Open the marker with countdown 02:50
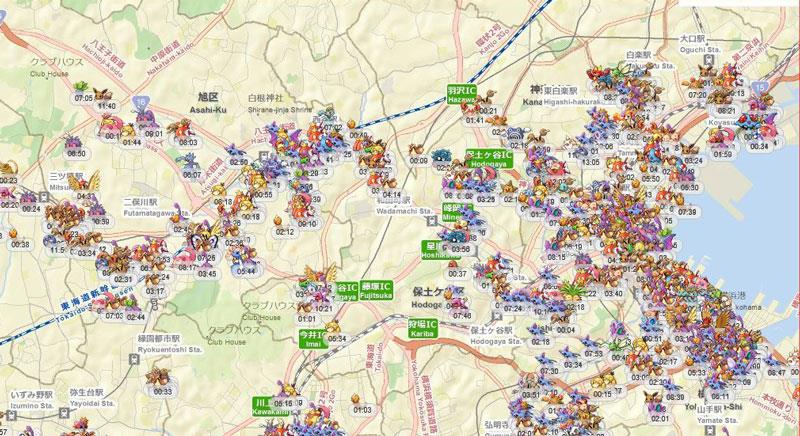 [238, 156]
